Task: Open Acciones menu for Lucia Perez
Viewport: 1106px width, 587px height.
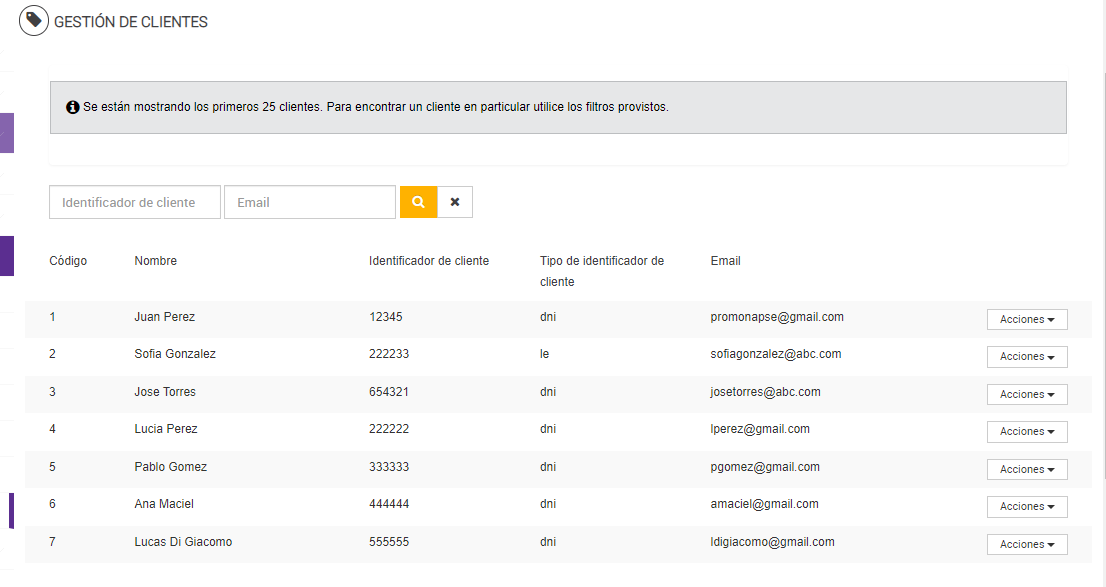Action: coord(1027,432)
